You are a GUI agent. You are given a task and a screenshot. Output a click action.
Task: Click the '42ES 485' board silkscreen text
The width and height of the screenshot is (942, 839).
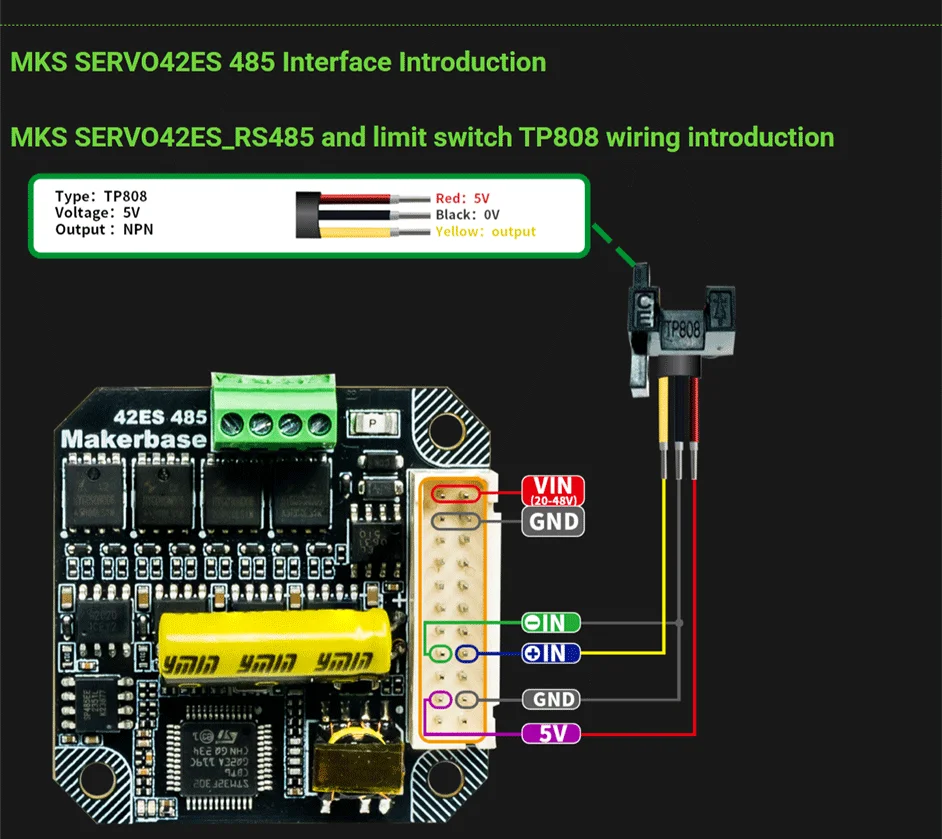160,417
